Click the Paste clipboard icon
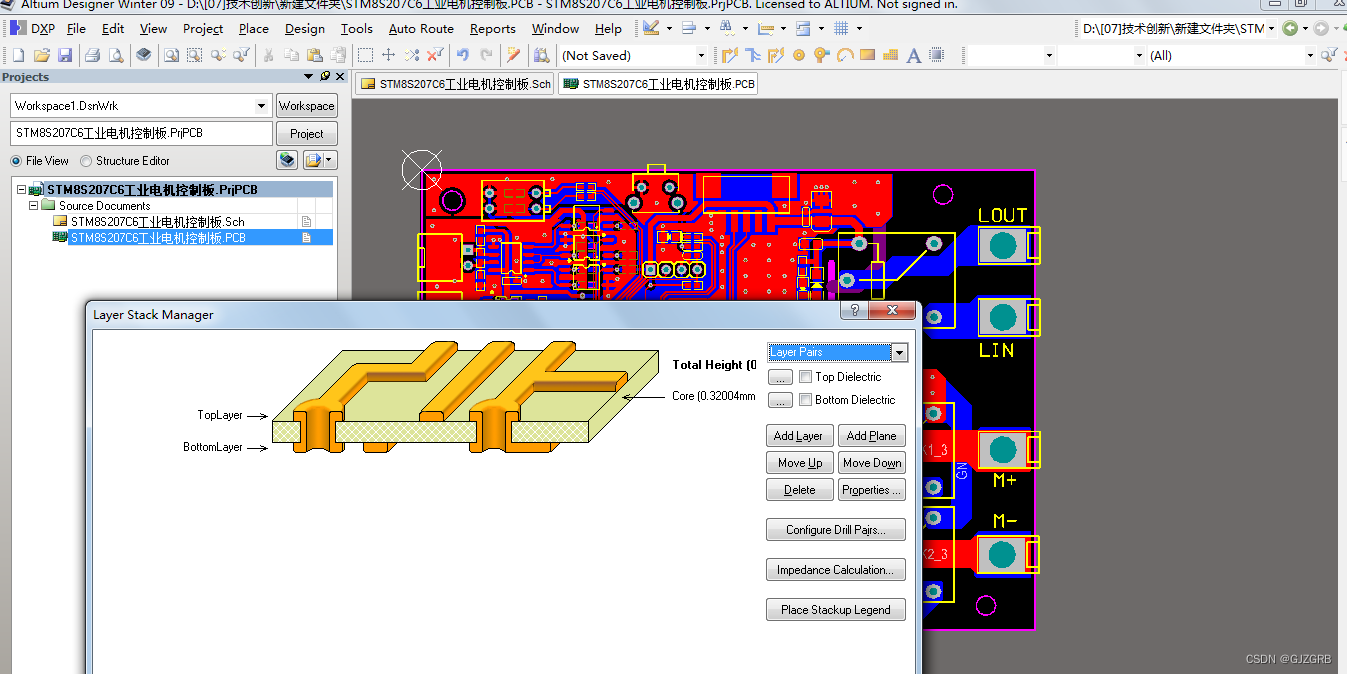The image size is (1347, 674). pyautogui.click(x=316, y=55)
